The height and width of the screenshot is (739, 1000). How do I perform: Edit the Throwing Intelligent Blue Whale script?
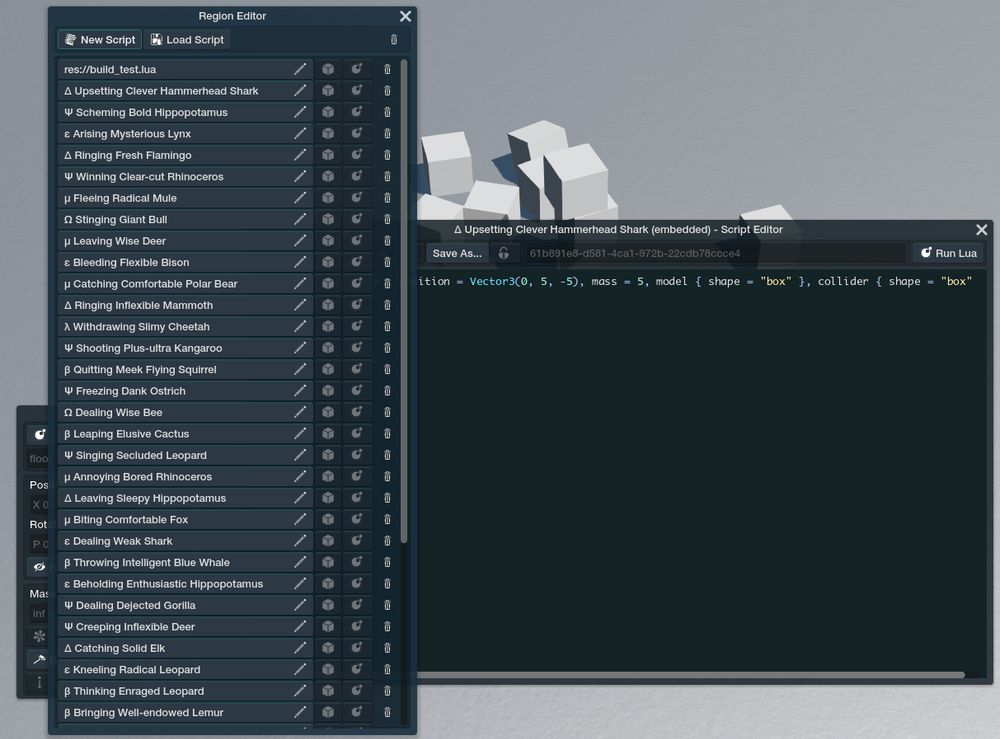(300, 562)
